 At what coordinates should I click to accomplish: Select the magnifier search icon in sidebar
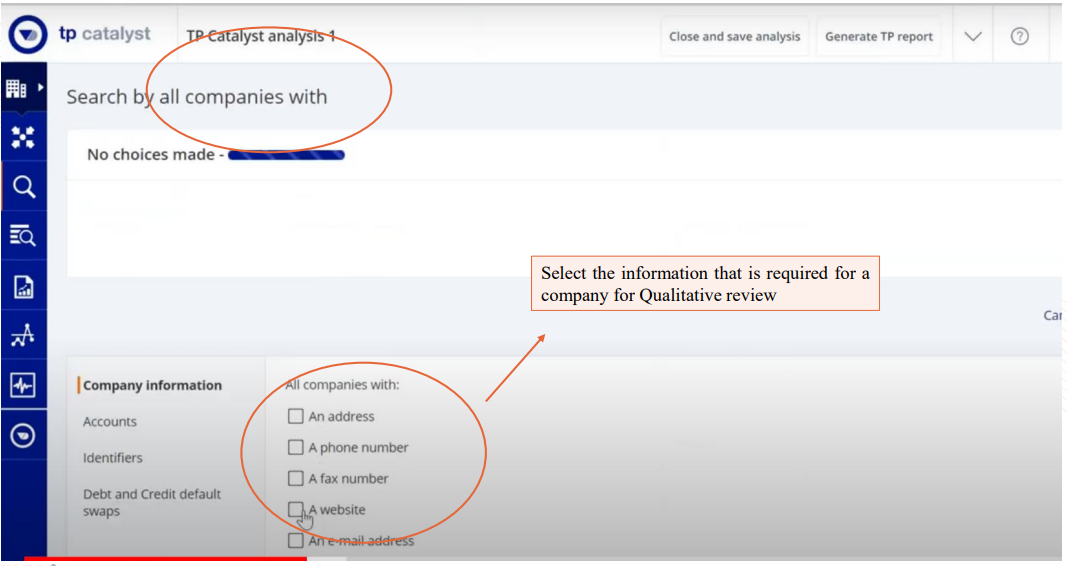[23, 187]
